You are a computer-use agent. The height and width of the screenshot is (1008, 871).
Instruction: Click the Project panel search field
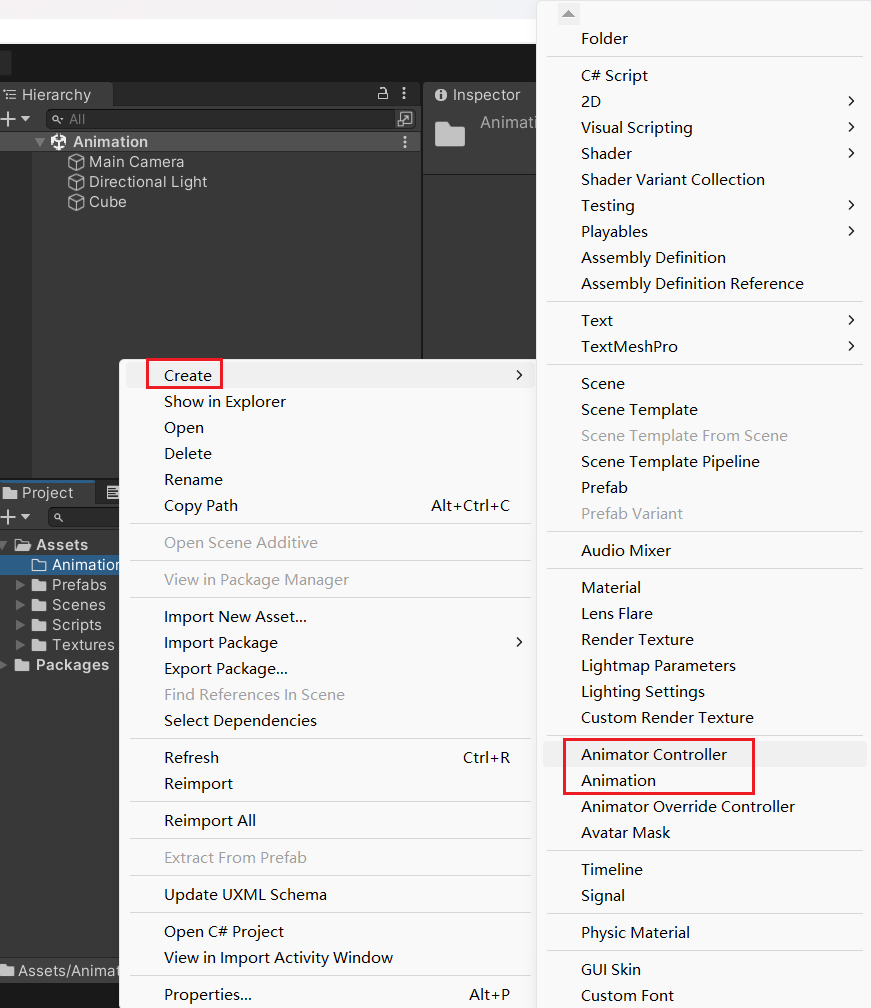84,517
